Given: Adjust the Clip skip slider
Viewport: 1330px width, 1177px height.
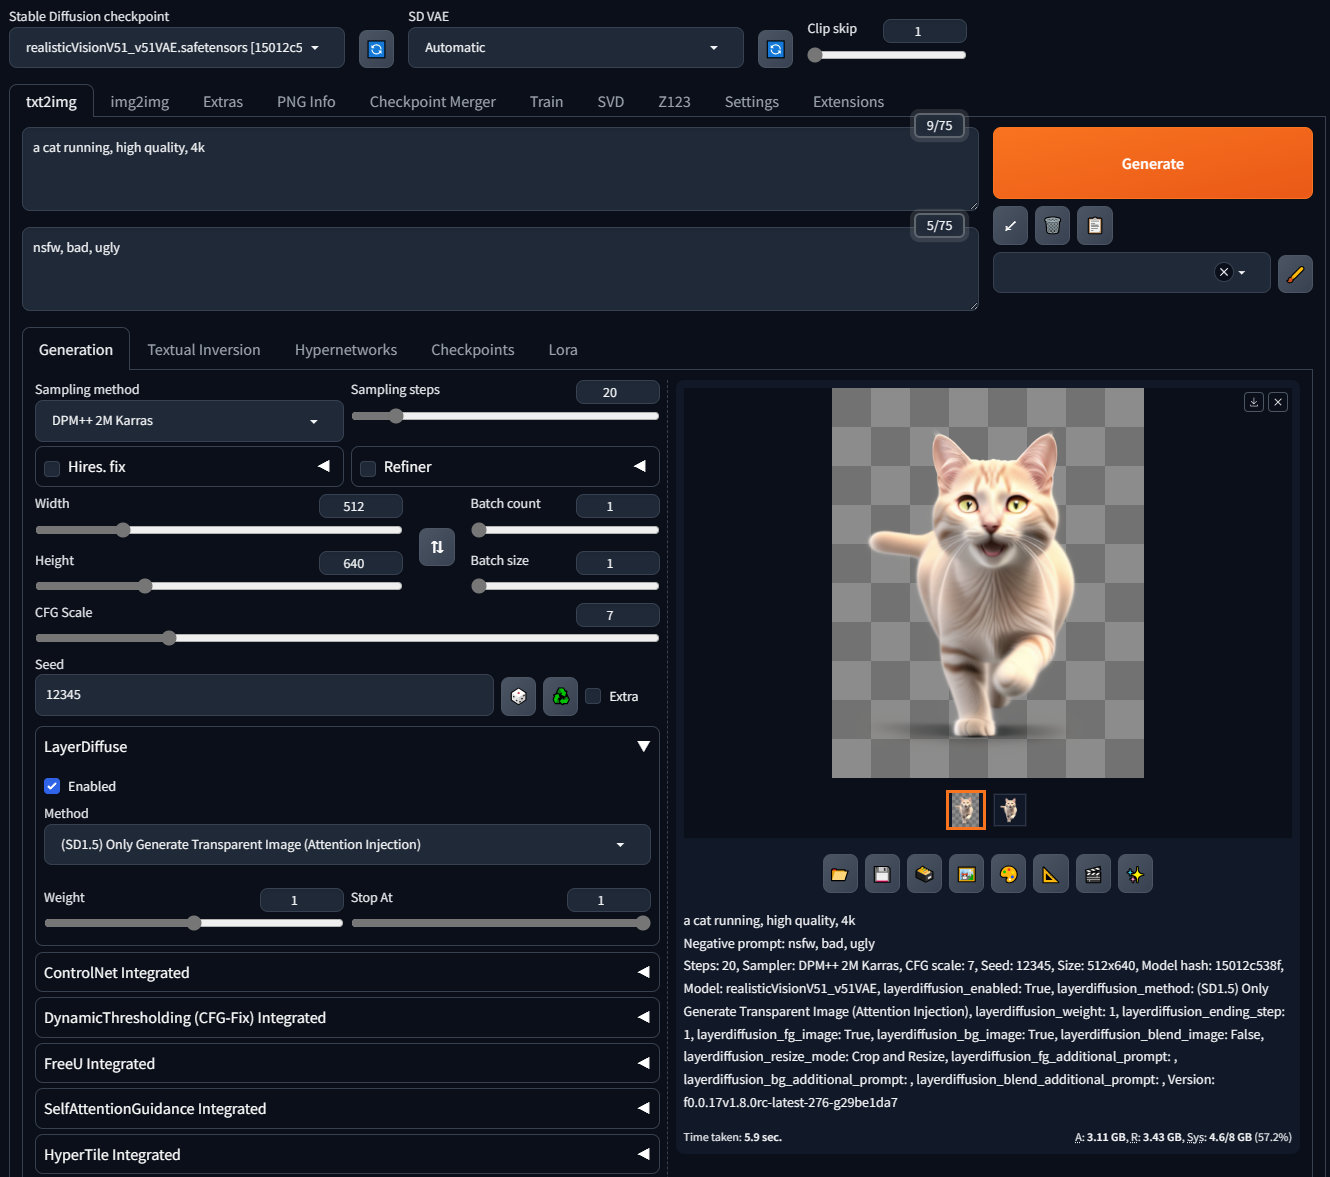Looking at the screenshot, I should click(x=887, y=55).
